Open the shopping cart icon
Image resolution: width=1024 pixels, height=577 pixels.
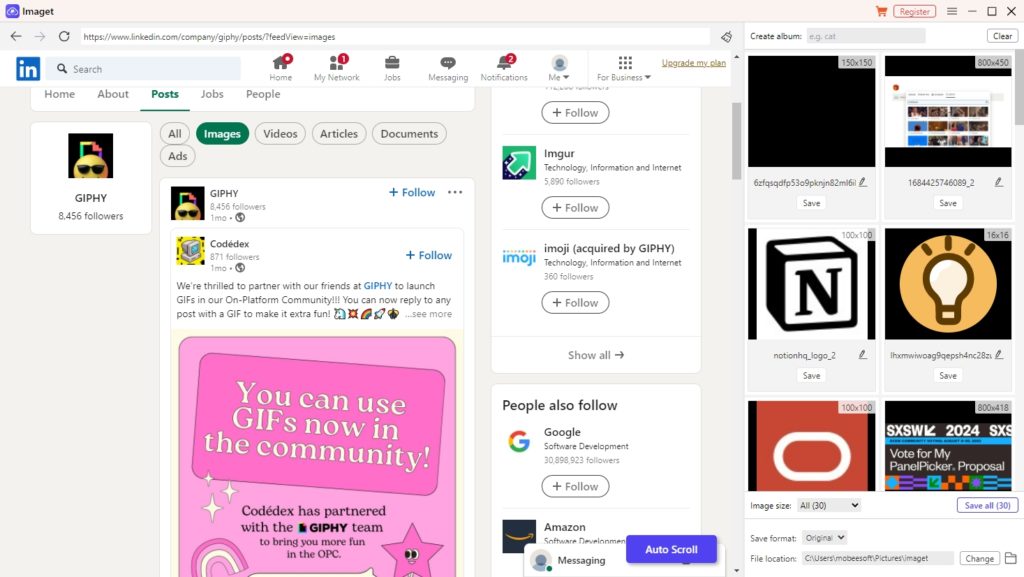click(x=881, y=11)
